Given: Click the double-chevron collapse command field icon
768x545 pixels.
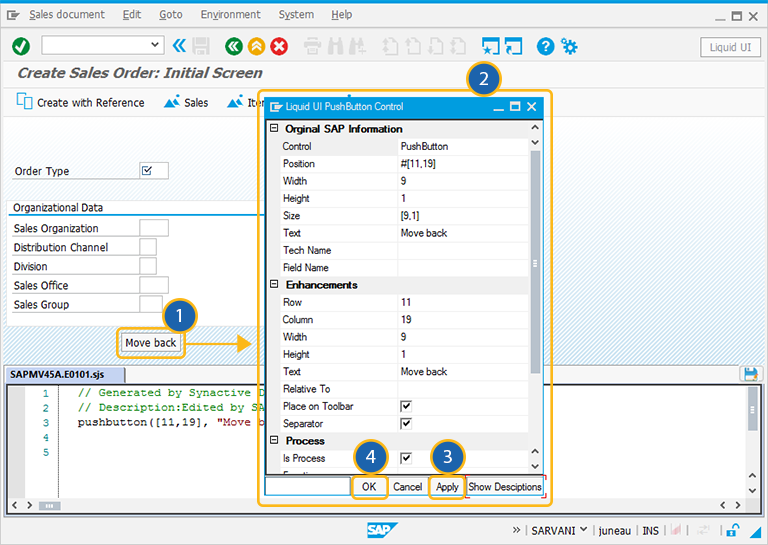Looking at the screenshot, I should click(179, 46).
